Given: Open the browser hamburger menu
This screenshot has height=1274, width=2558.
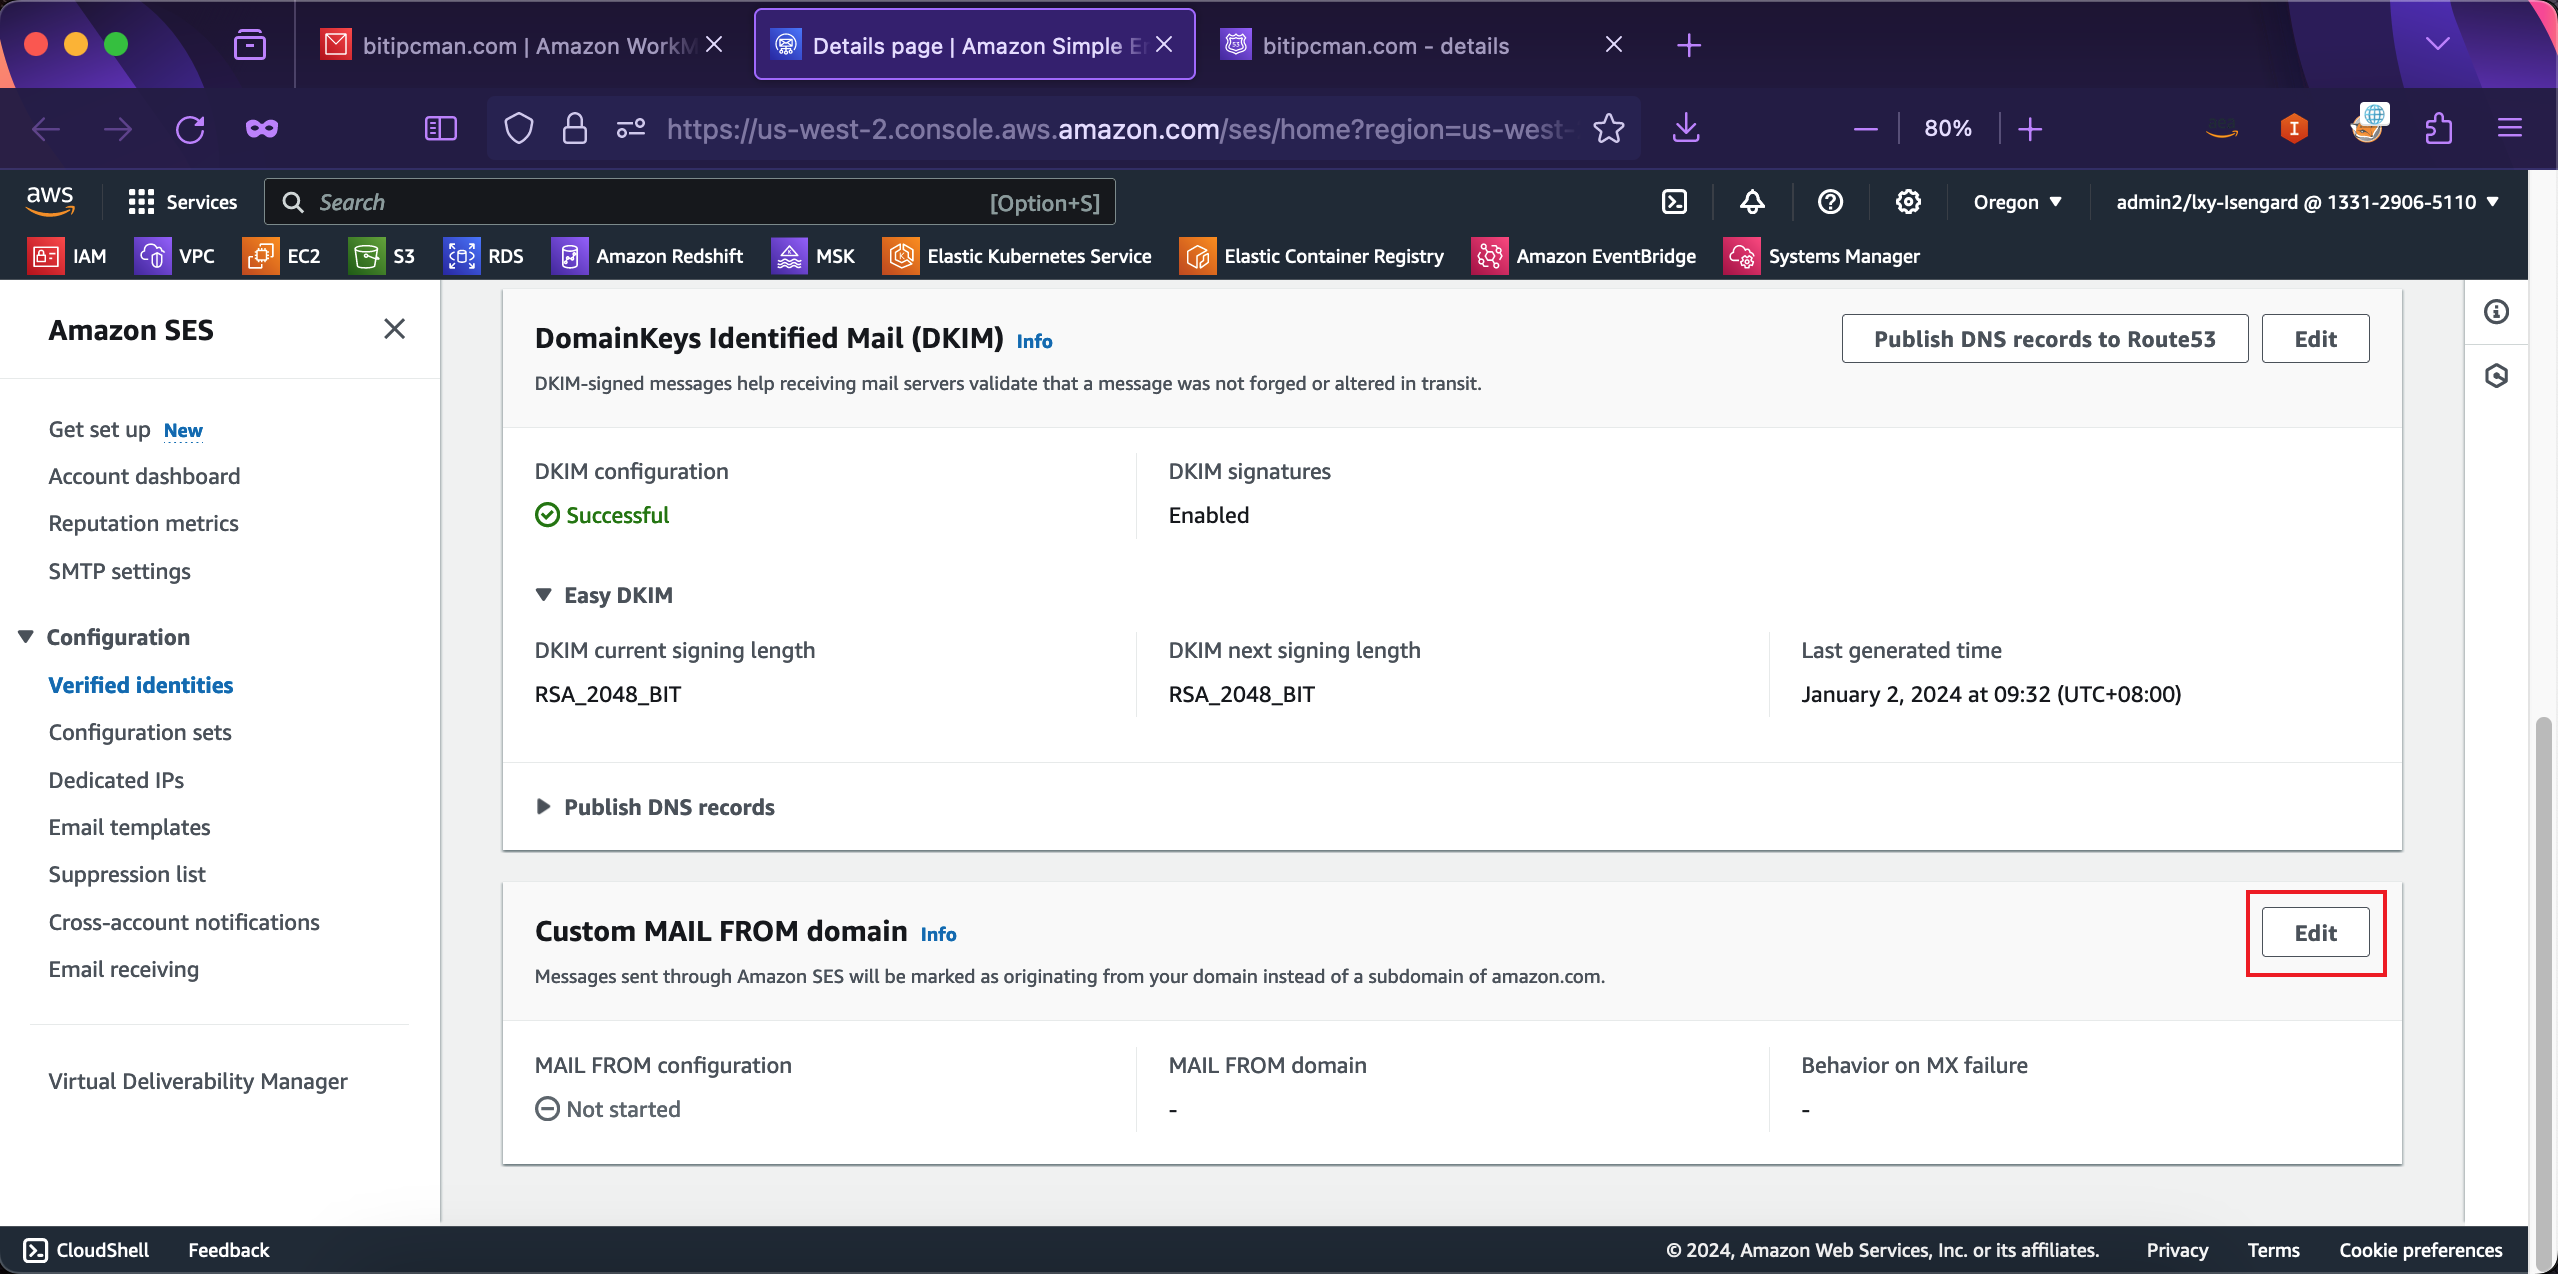Looking at the screenshot, I should 2510,129.
